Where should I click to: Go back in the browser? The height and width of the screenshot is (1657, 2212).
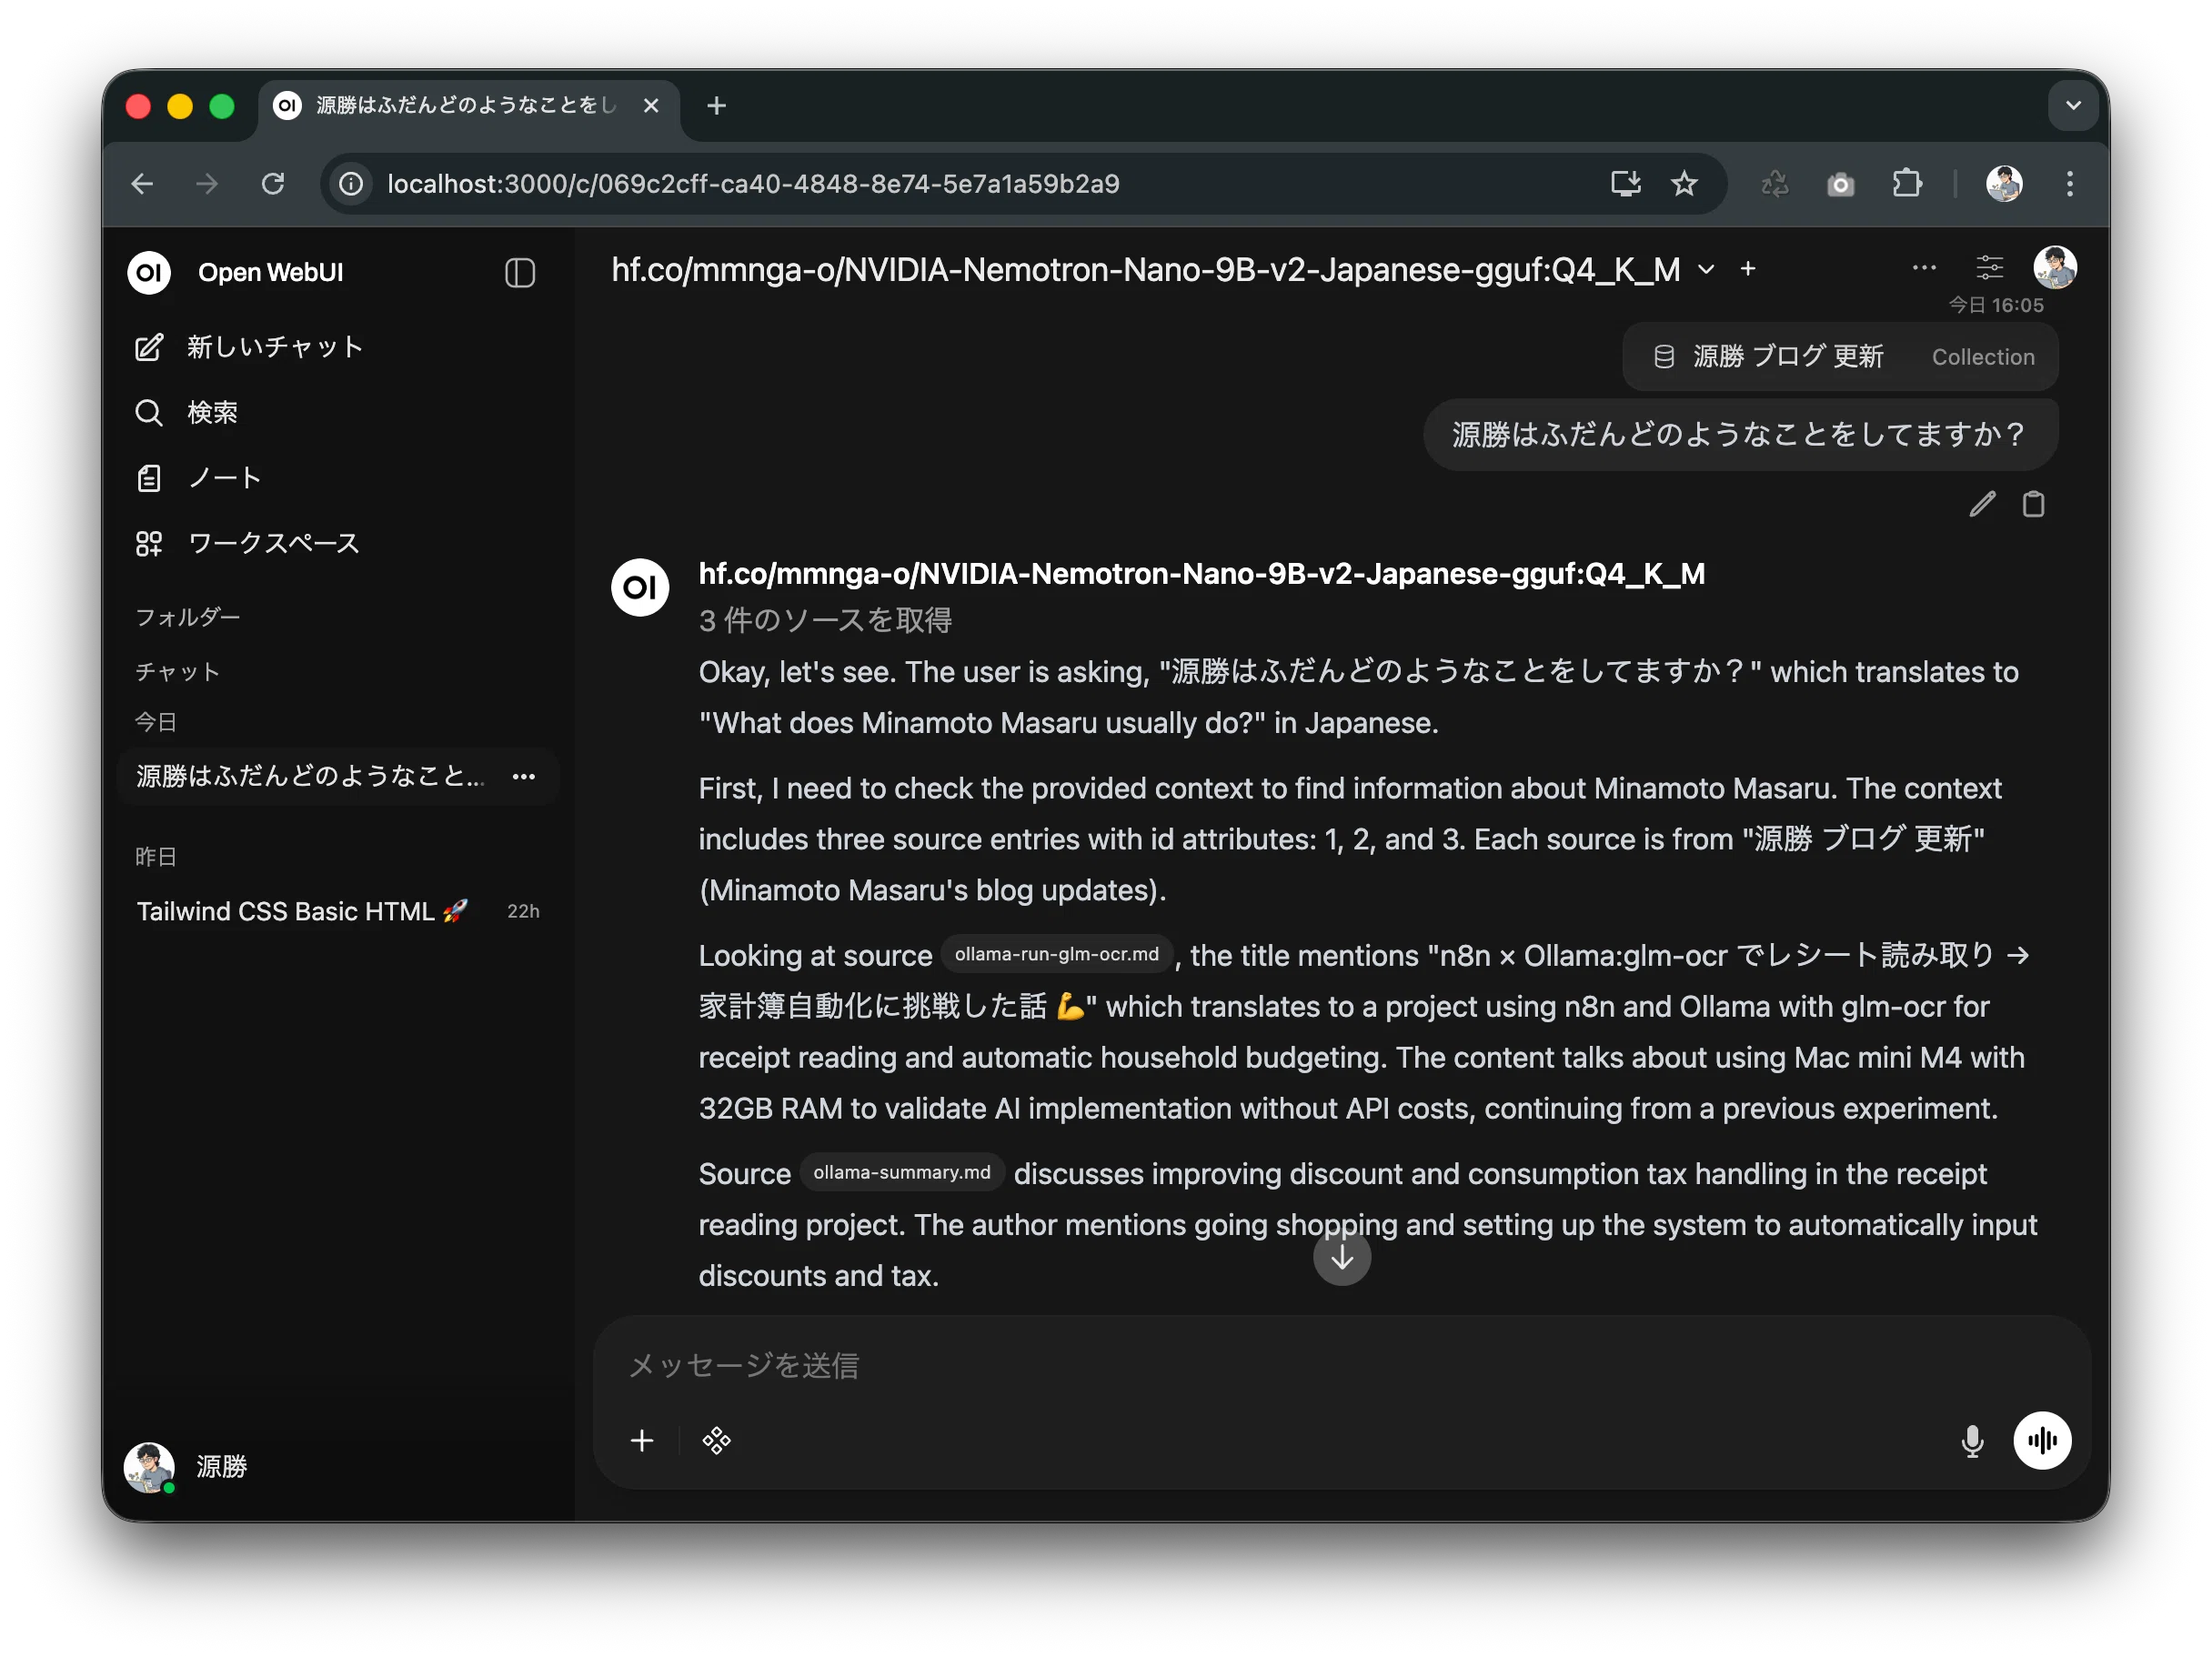tap(142, 184)
